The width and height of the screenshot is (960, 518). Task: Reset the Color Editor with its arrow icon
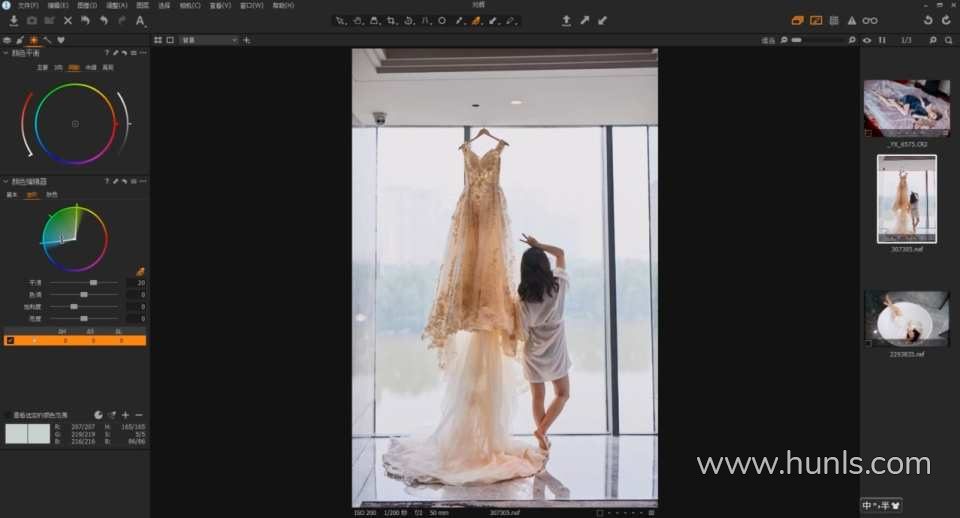tap(124, 181)
